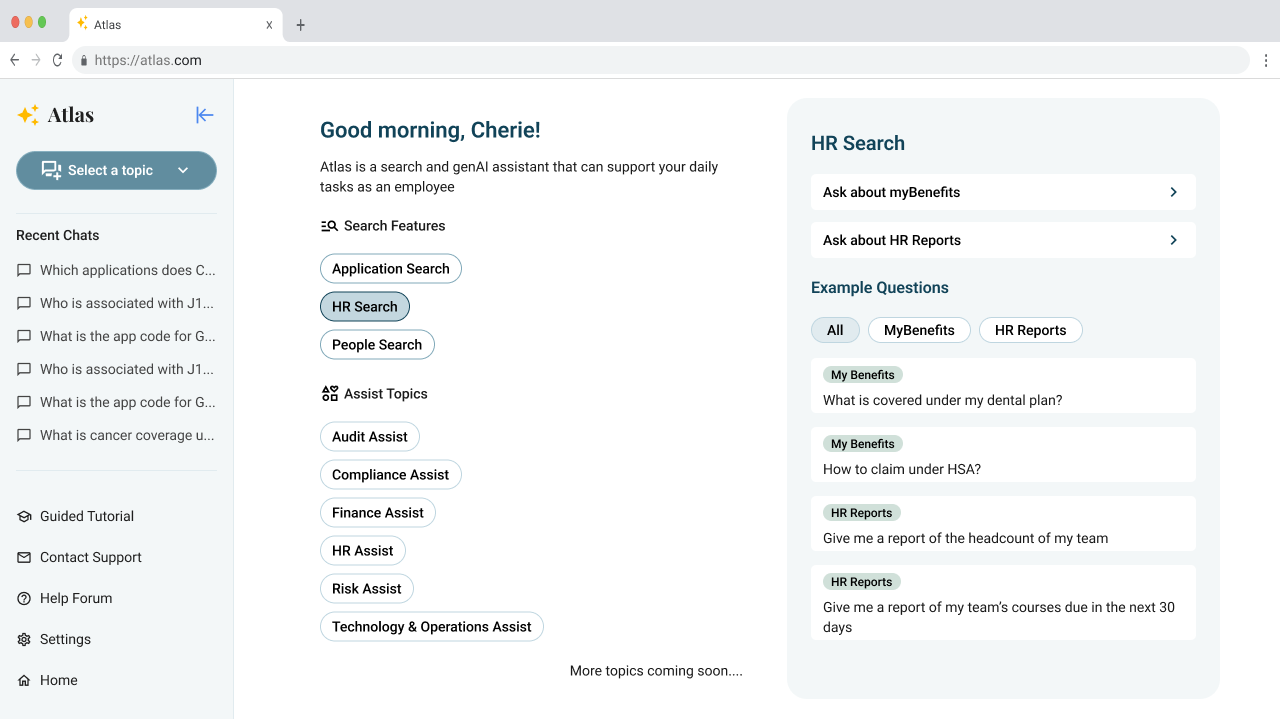The width and height of the screenshot is (1280, 720).
Task: Open the browser three-dot menu
Action: coord(1265,60)
